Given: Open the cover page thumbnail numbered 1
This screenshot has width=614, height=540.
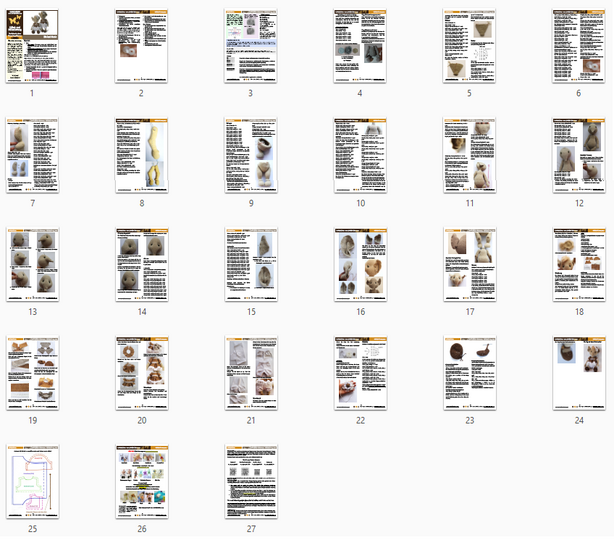Looking at the screenshot, I should [32, 45].
